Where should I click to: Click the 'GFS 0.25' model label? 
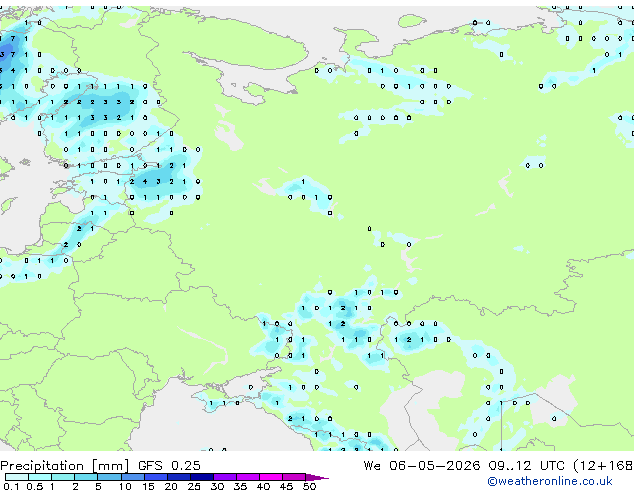click(169, 466)
